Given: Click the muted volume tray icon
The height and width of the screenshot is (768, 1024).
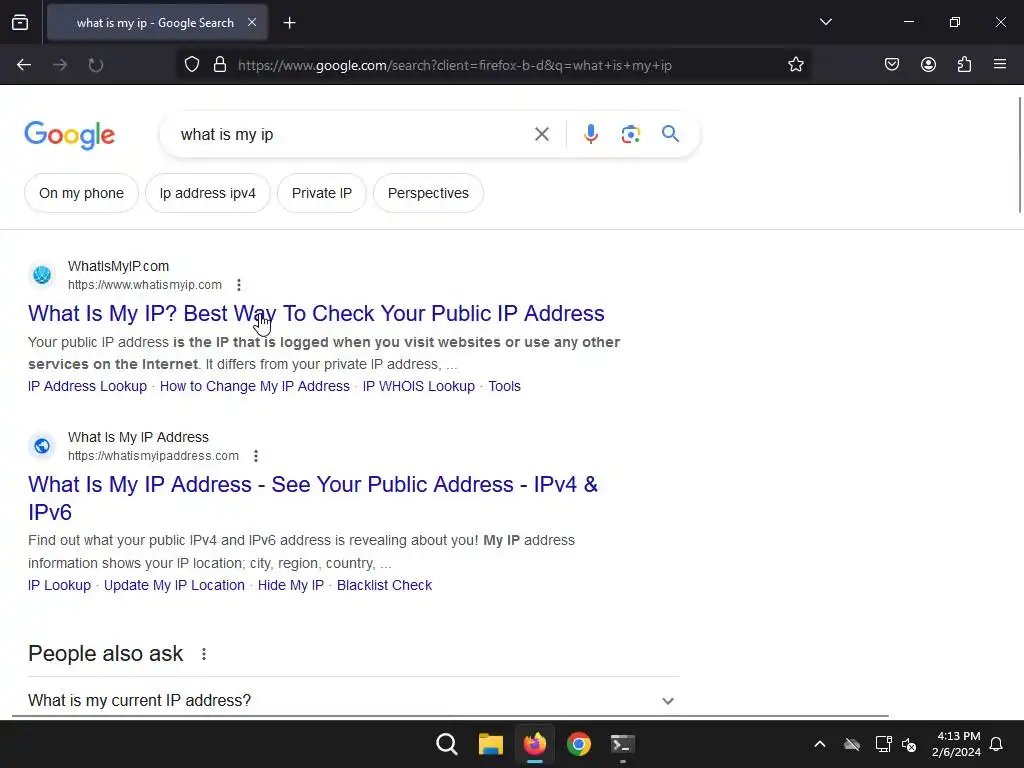Looking at the screenshot, I should click(908, 744).
